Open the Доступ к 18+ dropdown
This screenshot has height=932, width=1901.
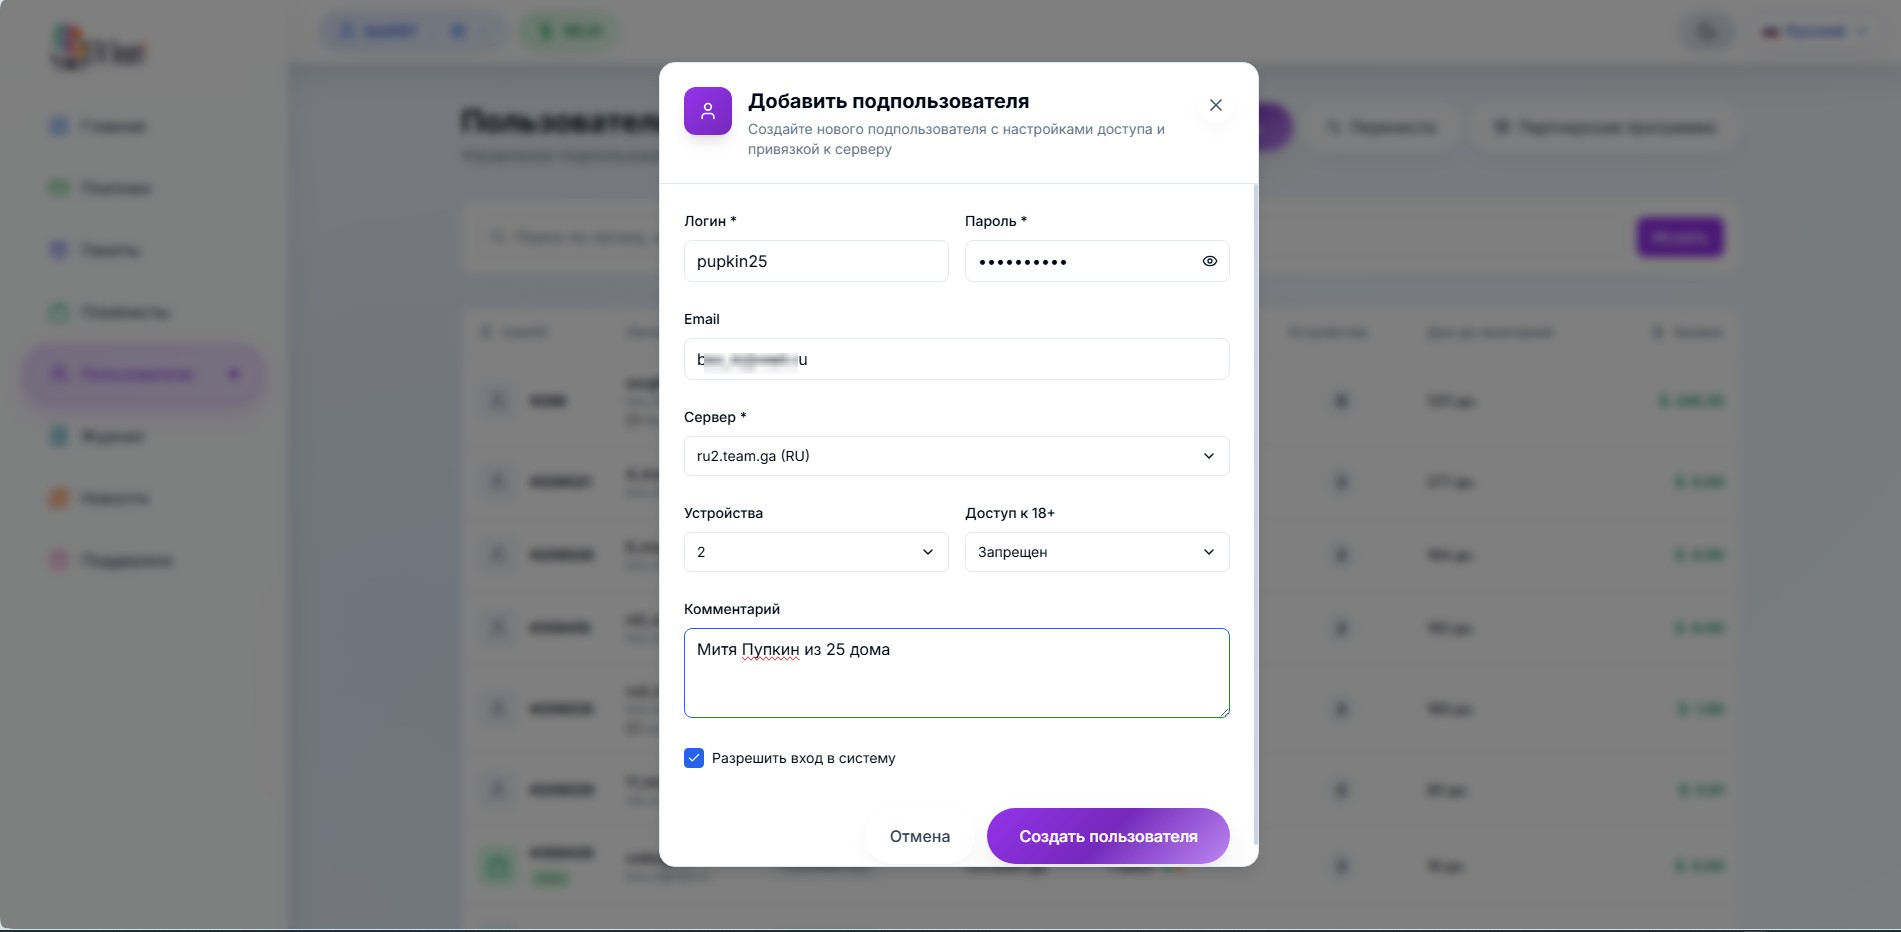1096,552
